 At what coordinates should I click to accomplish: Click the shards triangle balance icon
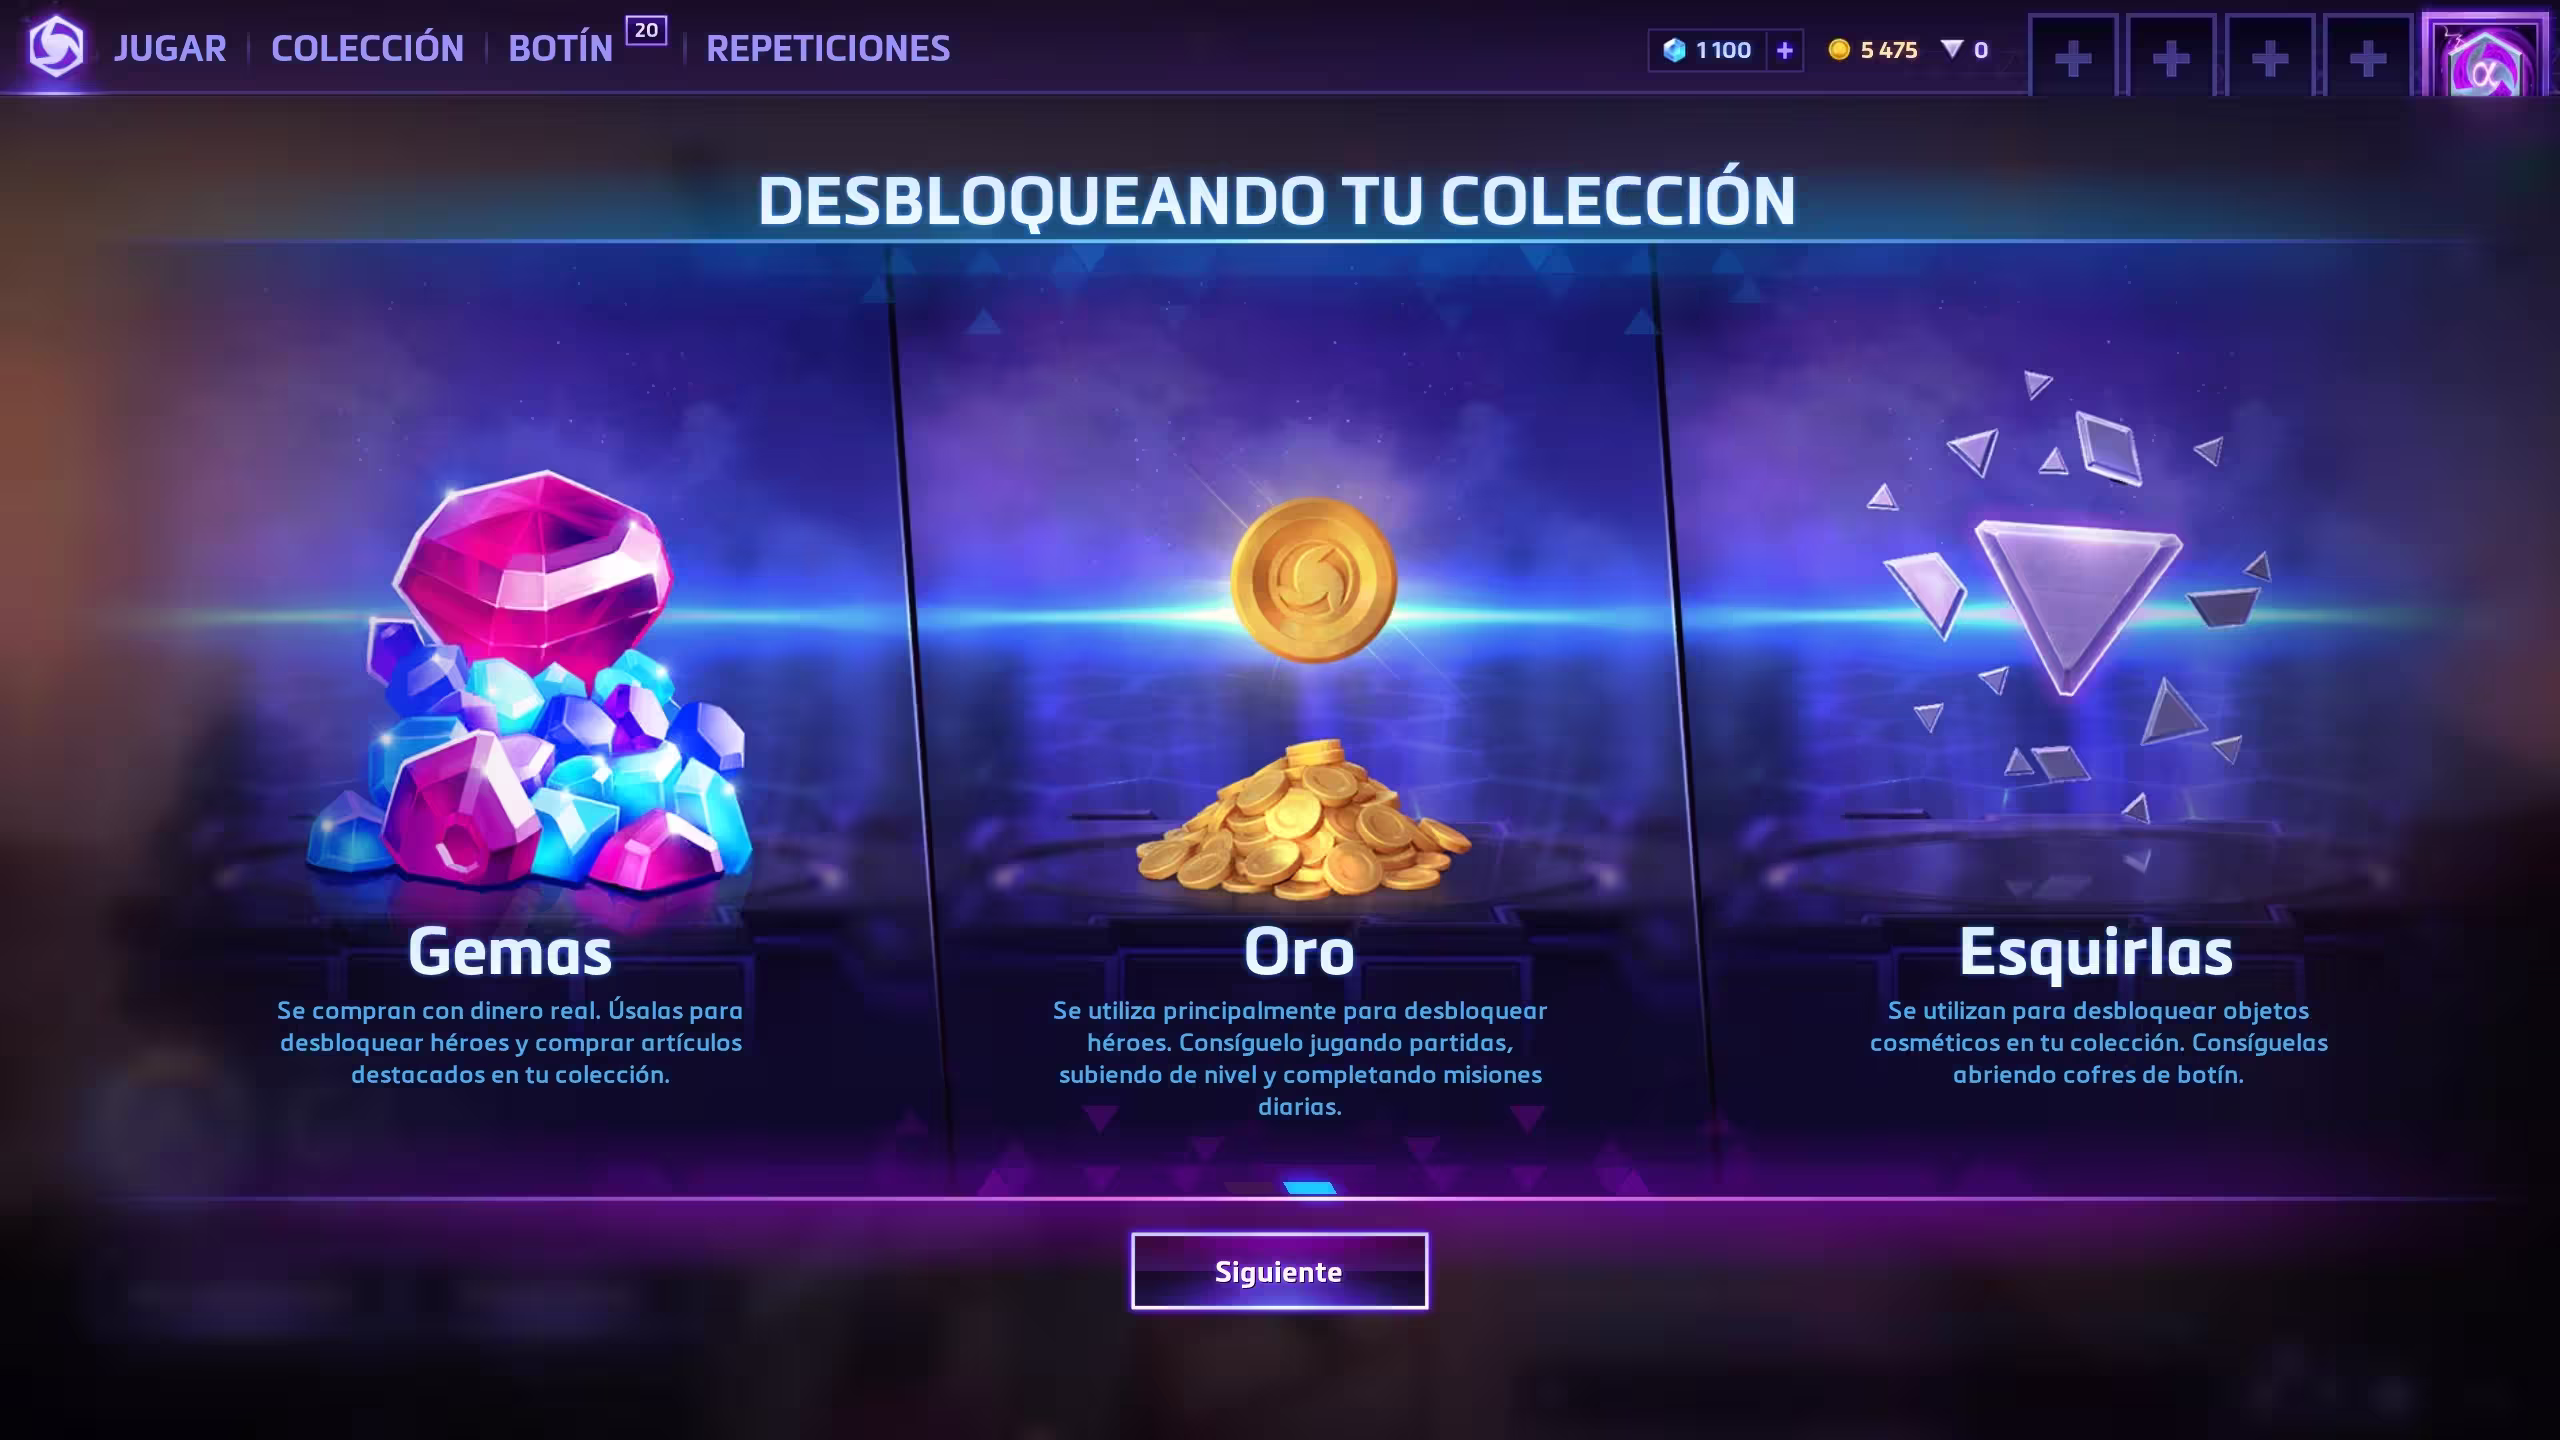(x=1952, y=49)
